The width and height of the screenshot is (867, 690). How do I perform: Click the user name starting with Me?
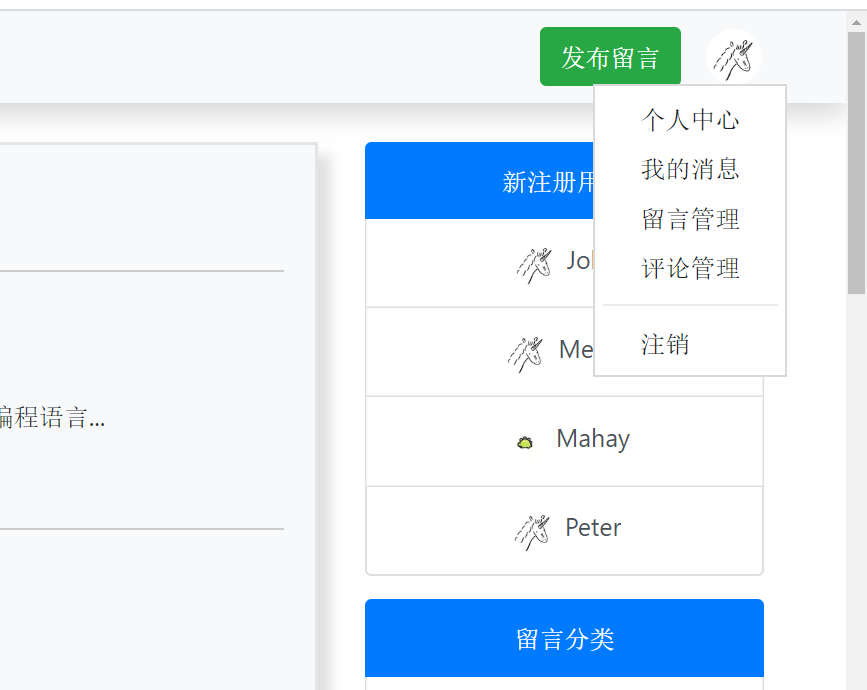pos(576,349)
